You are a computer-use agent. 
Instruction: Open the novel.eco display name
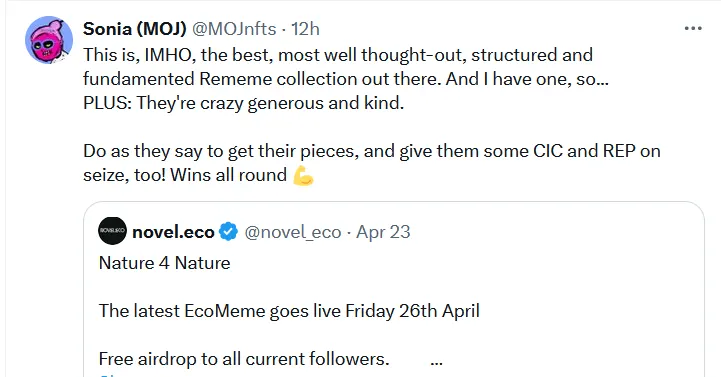[173, 232]
